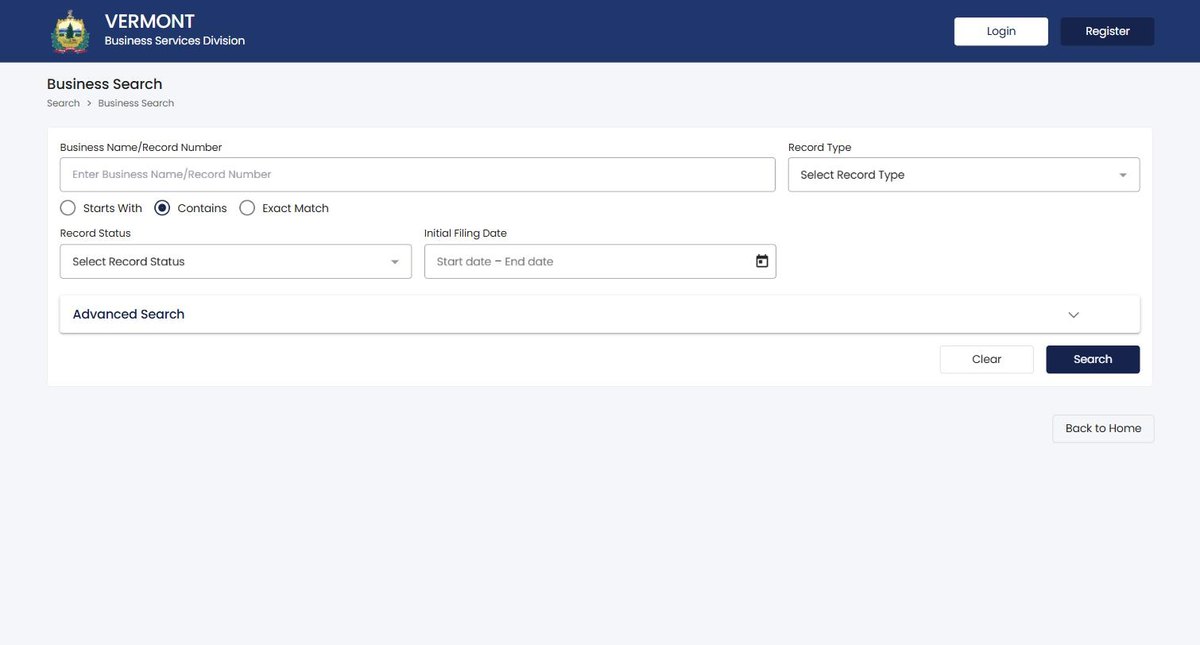
Task: Open the Record Status dropdown
Action: (236, 261)
